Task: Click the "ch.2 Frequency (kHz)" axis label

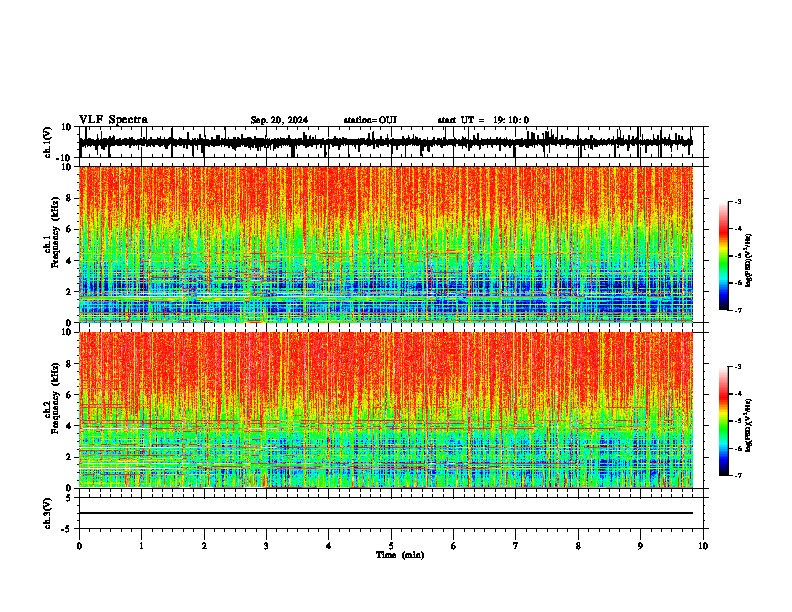Action: 51,399
